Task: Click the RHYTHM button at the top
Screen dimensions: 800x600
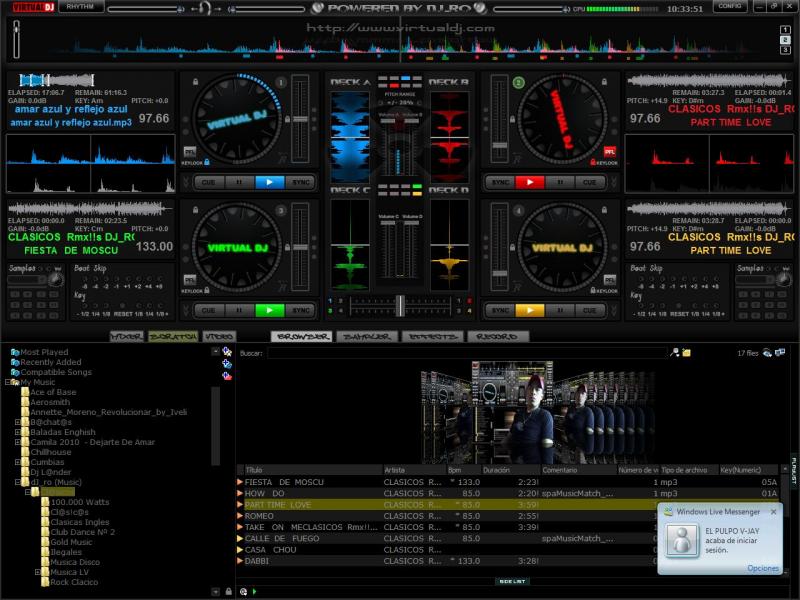Action: 79,7
